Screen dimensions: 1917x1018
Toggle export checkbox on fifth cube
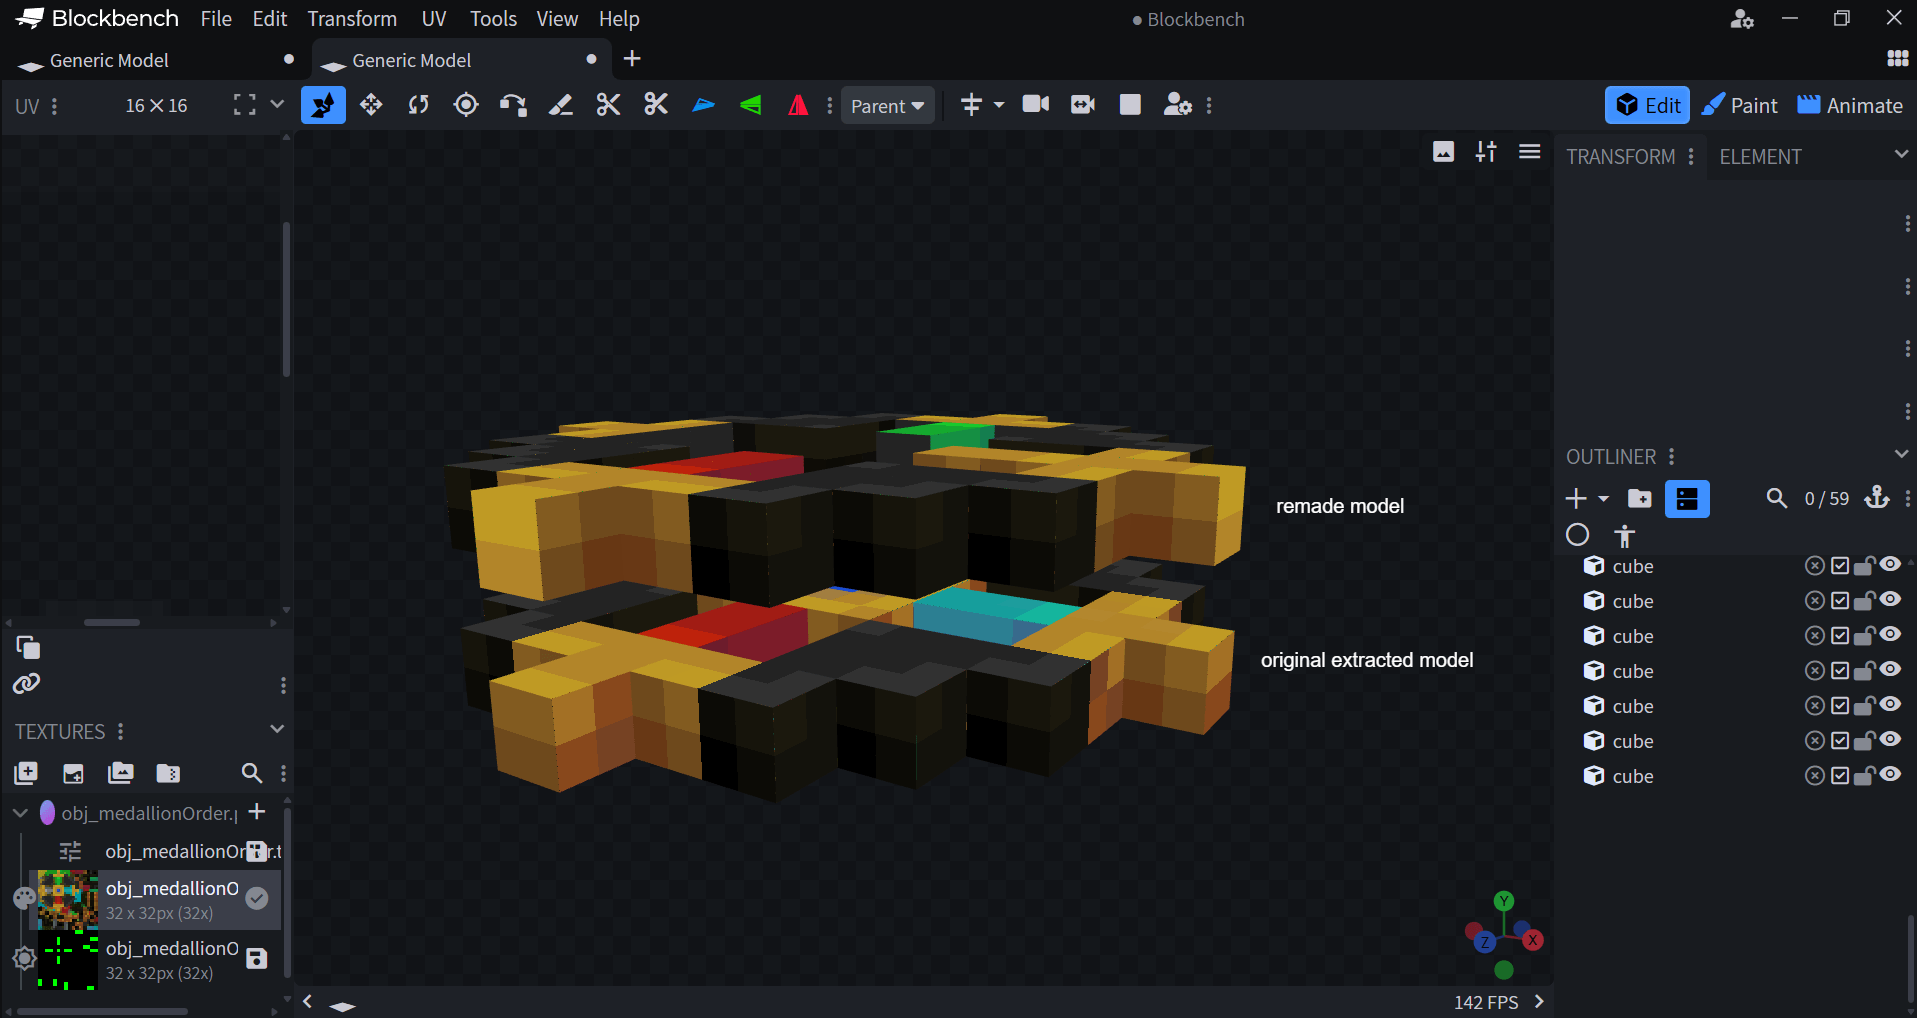1840,706
